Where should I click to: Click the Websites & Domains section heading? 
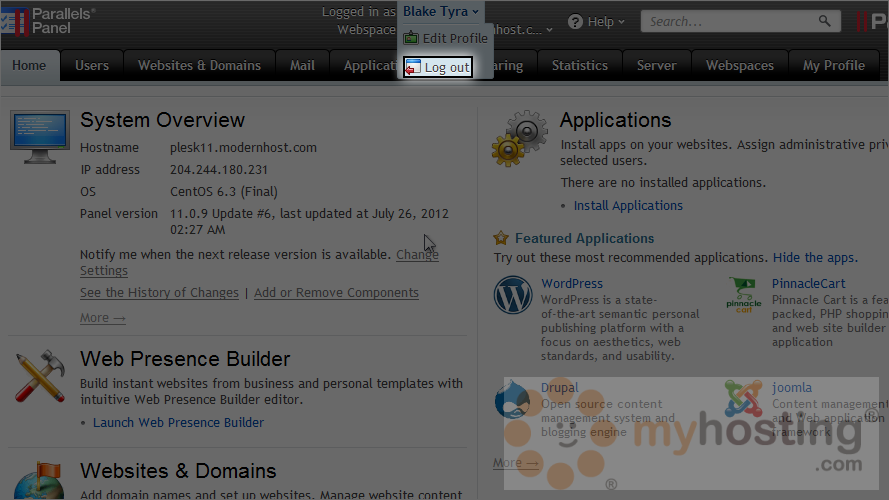coord(178,471)
